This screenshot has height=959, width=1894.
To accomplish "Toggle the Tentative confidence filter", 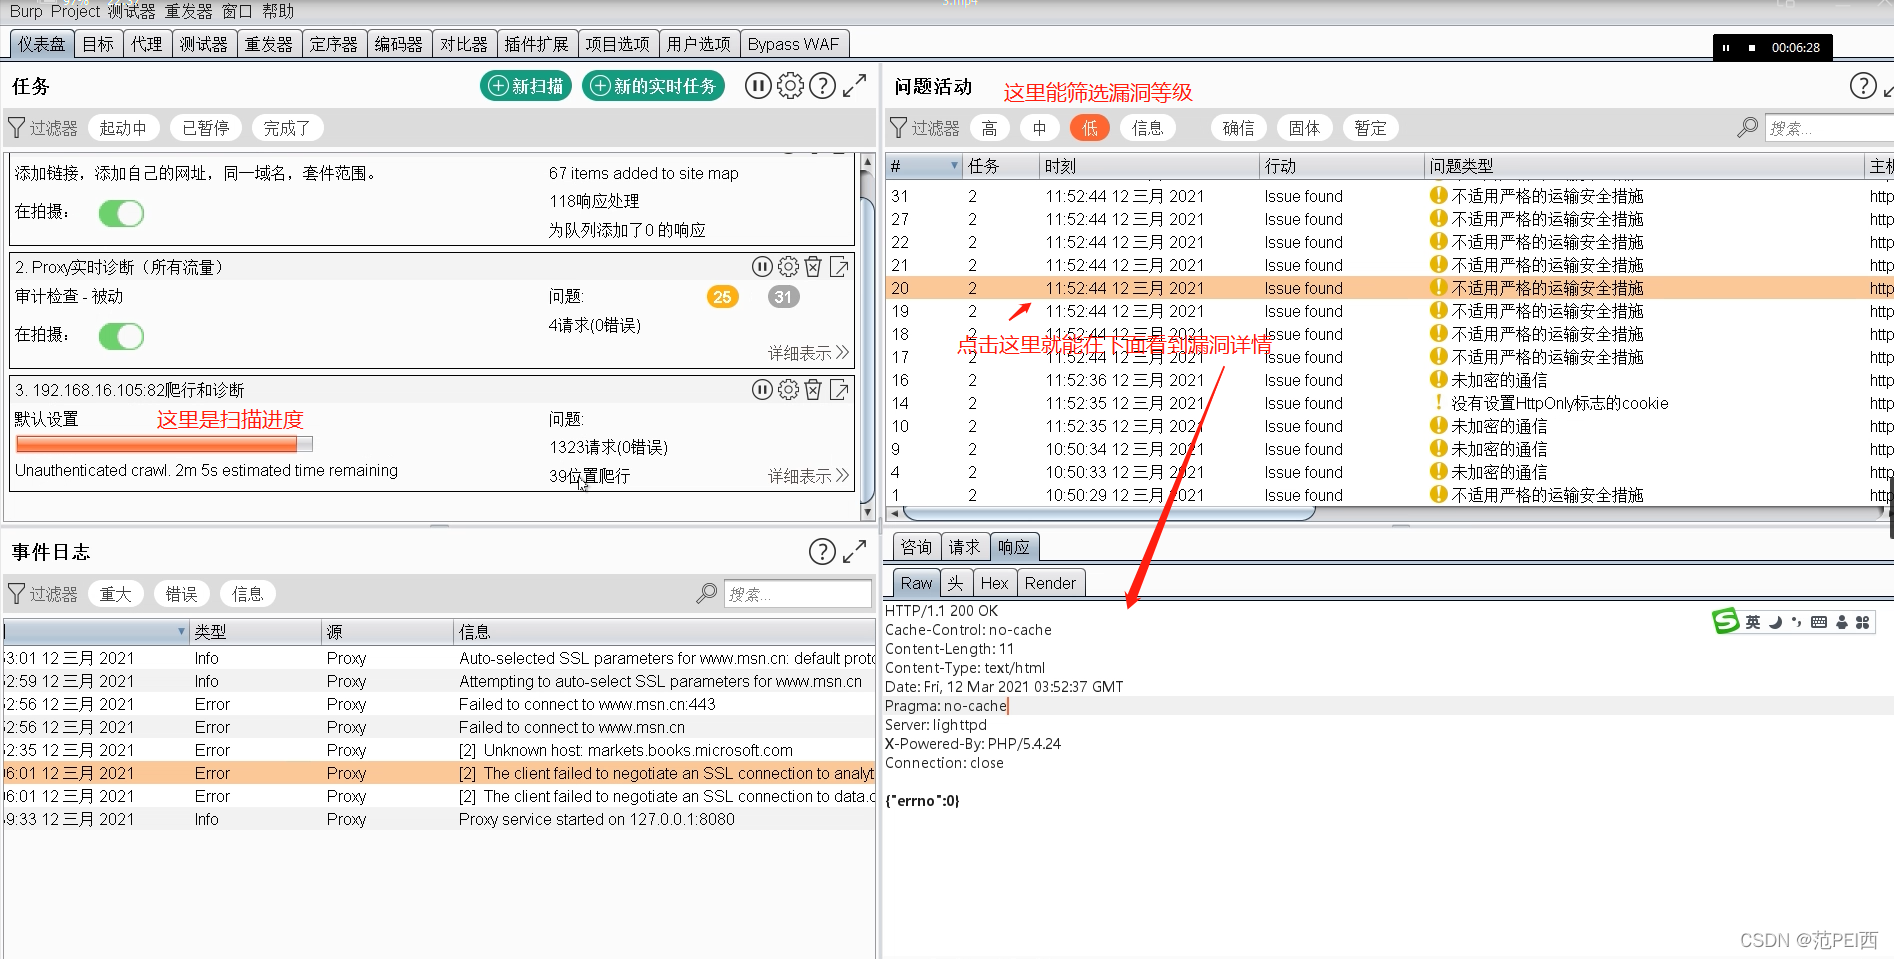I will click(1370, 128).
